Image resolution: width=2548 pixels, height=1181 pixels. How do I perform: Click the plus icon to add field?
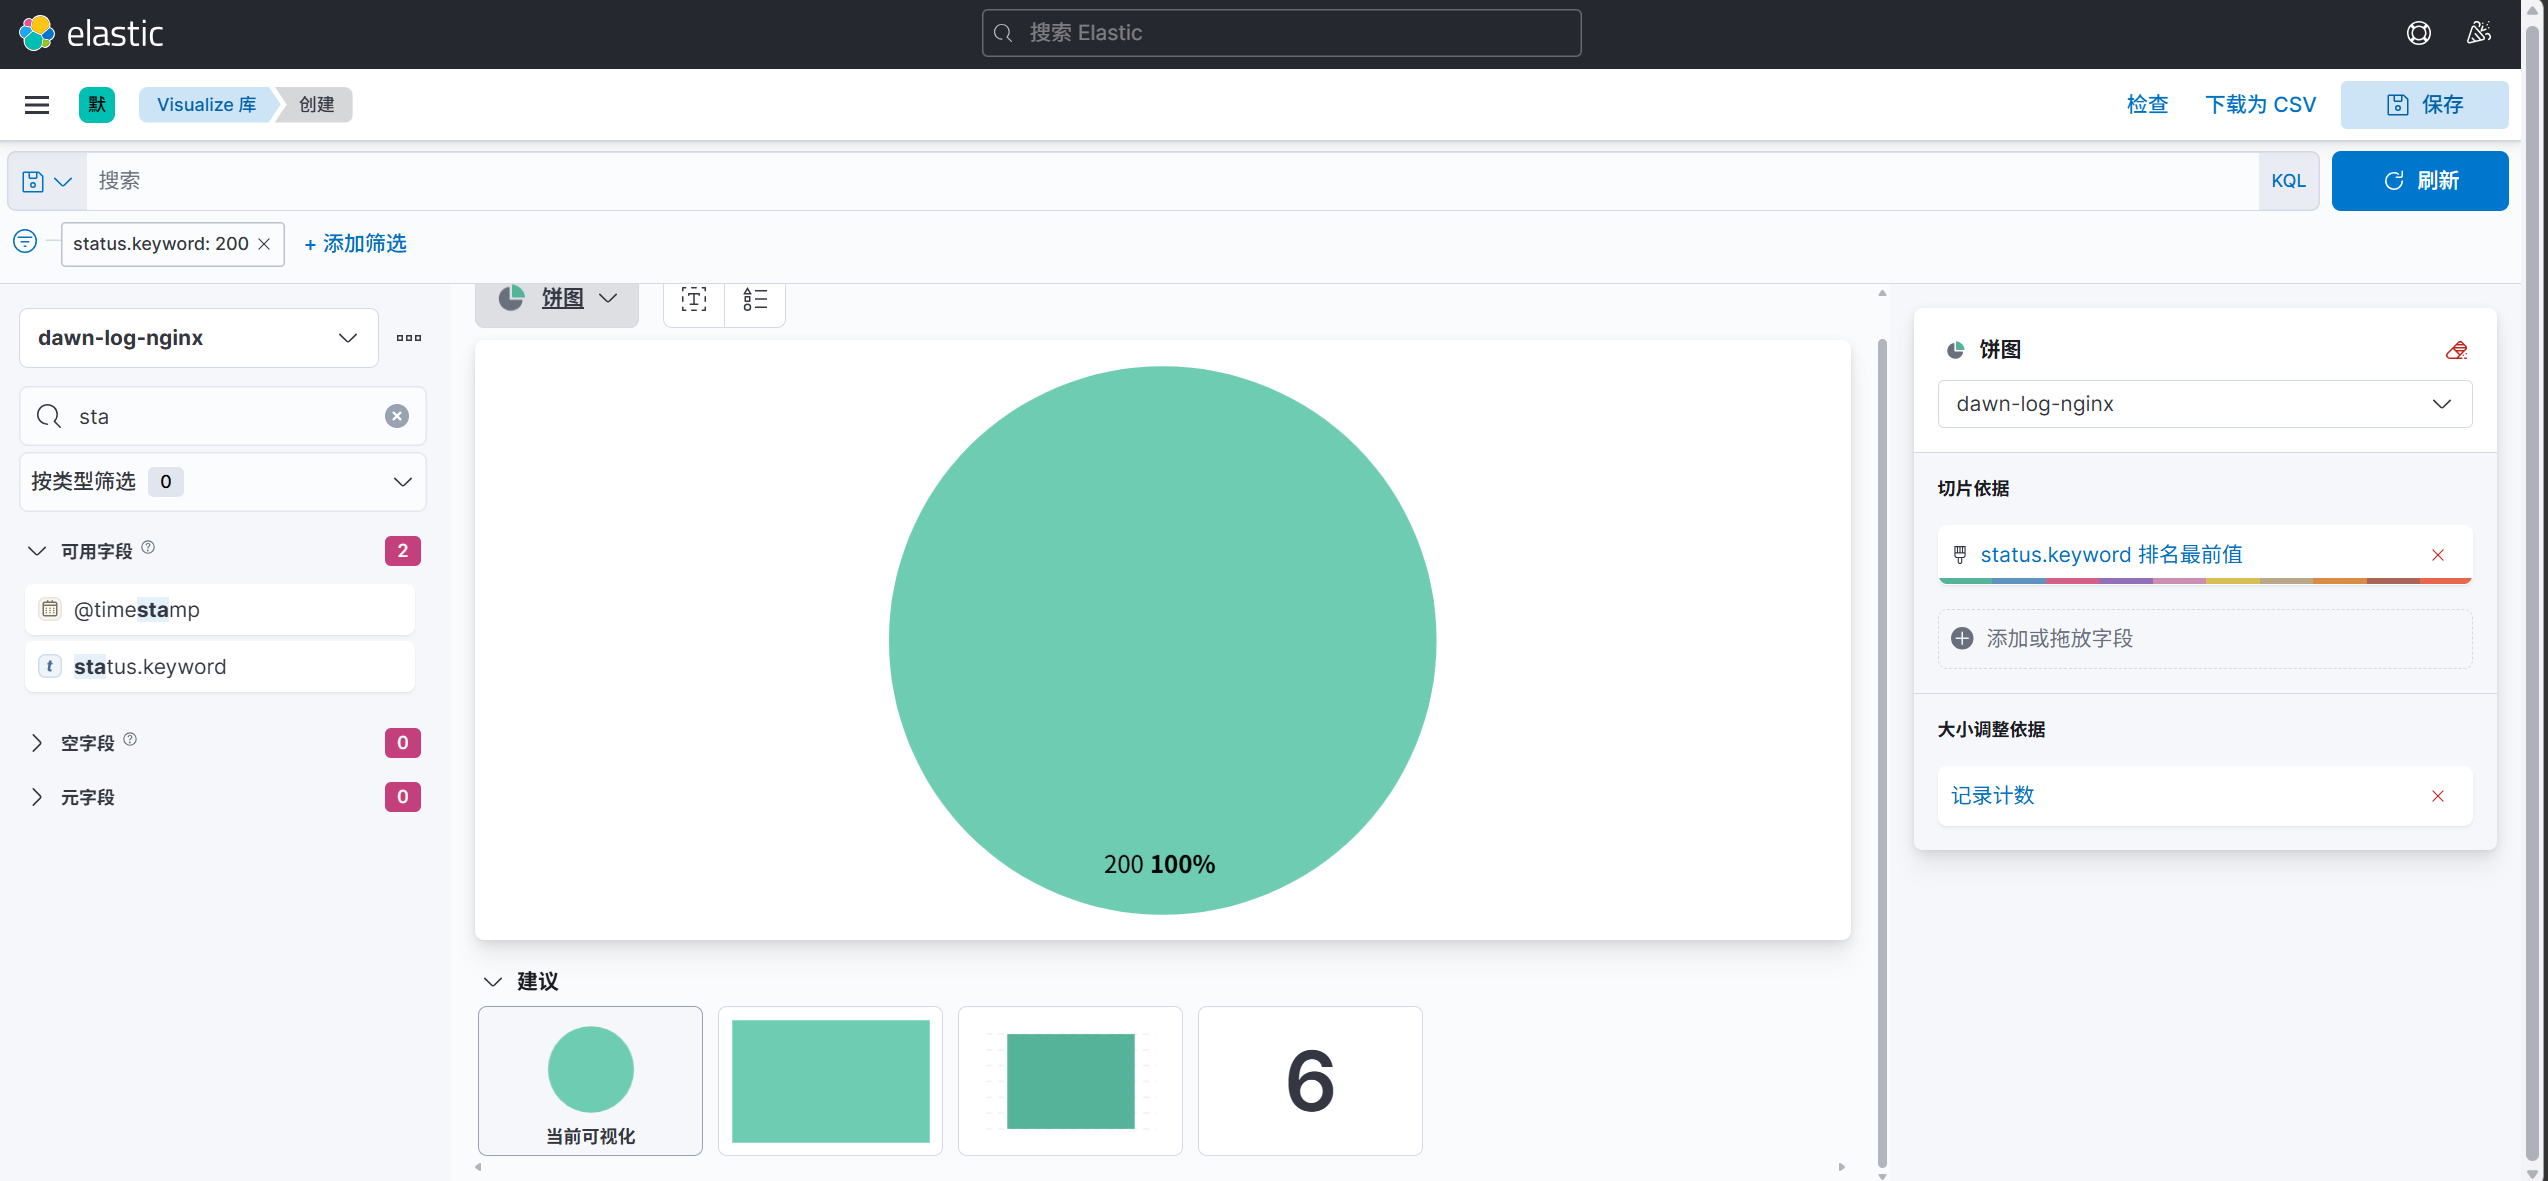click(x=1962, y=638)
